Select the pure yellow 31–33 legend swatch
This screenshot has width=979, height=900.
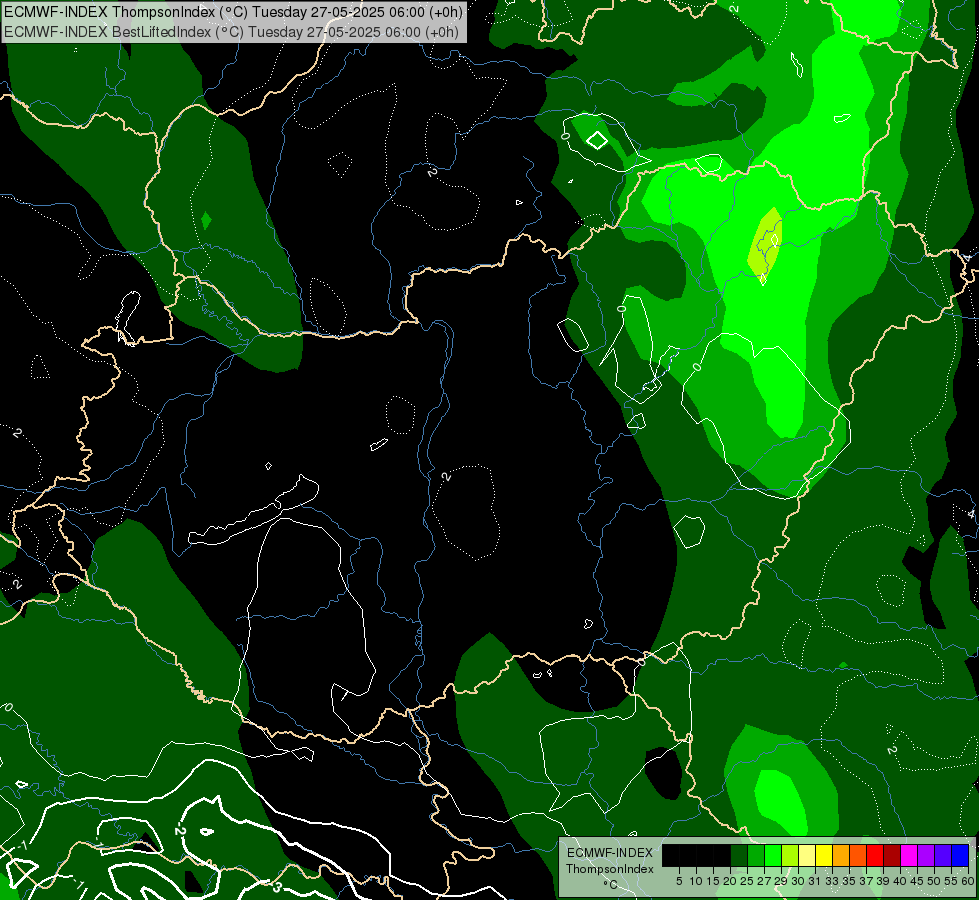coord(824,855)
